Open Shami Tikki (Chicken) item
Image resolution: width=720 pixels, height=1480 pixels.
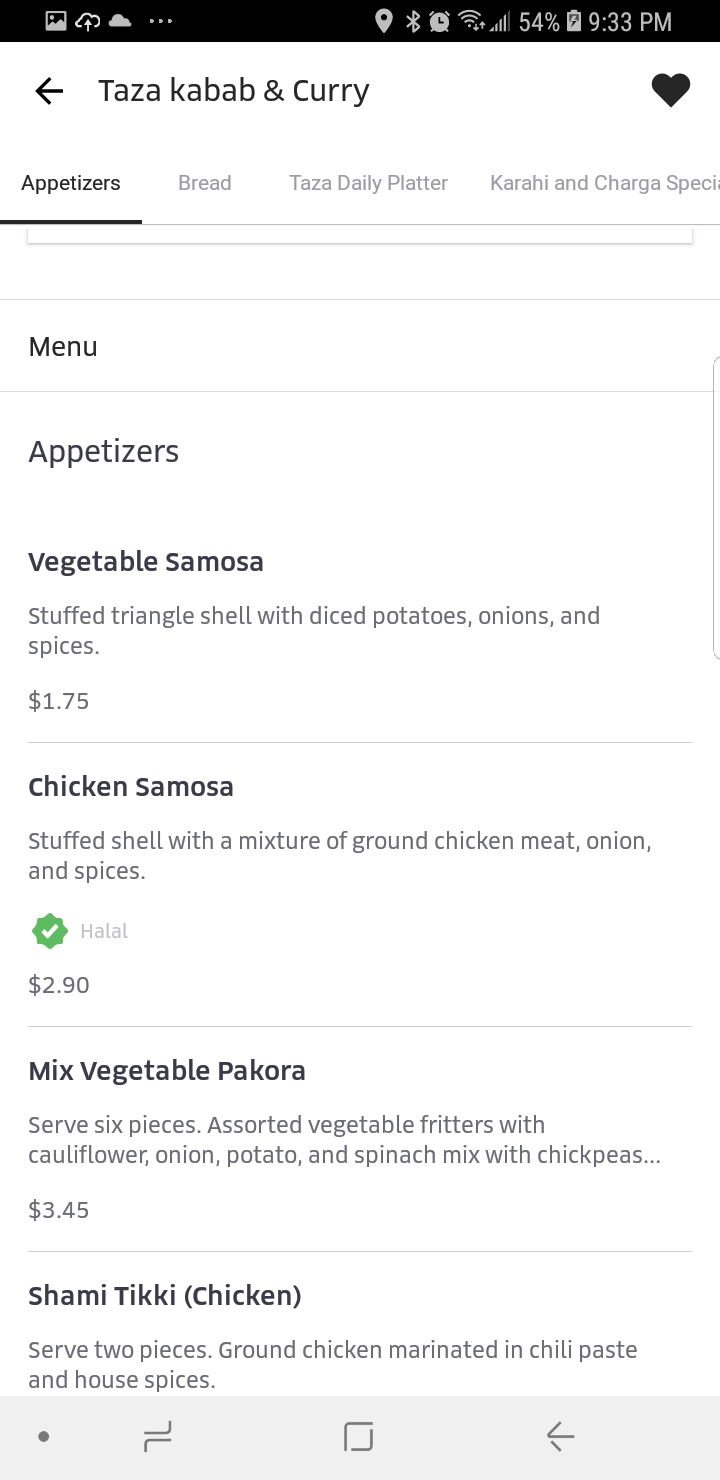tap(165, 1296)
